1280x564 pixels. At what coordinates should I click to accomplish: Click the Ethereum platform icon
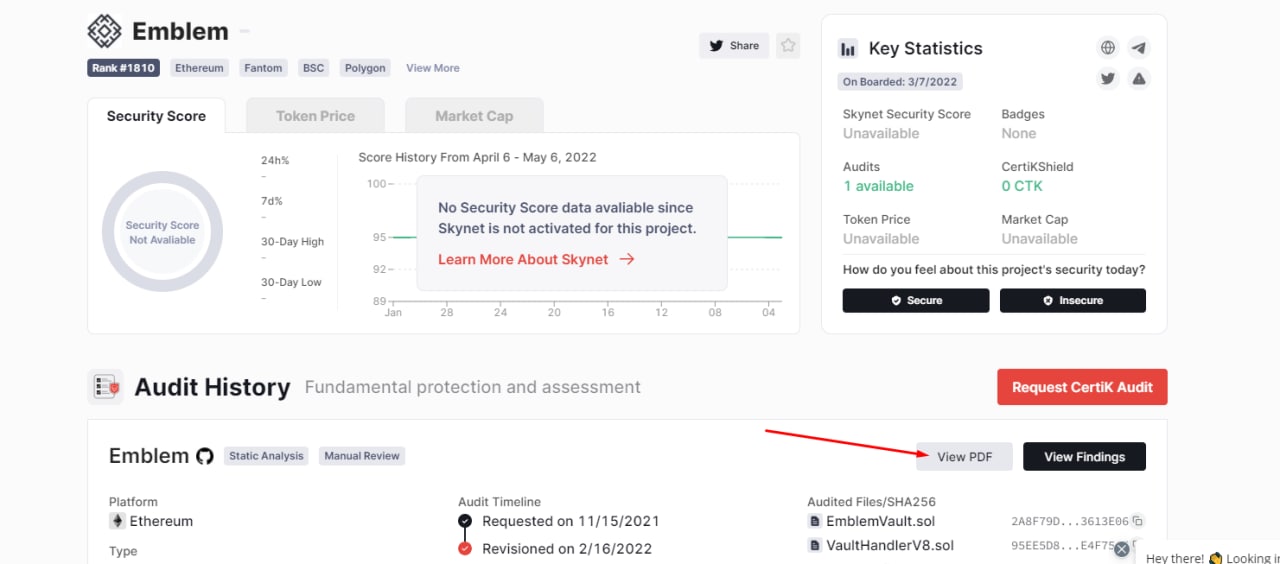[x=117, y=521]
